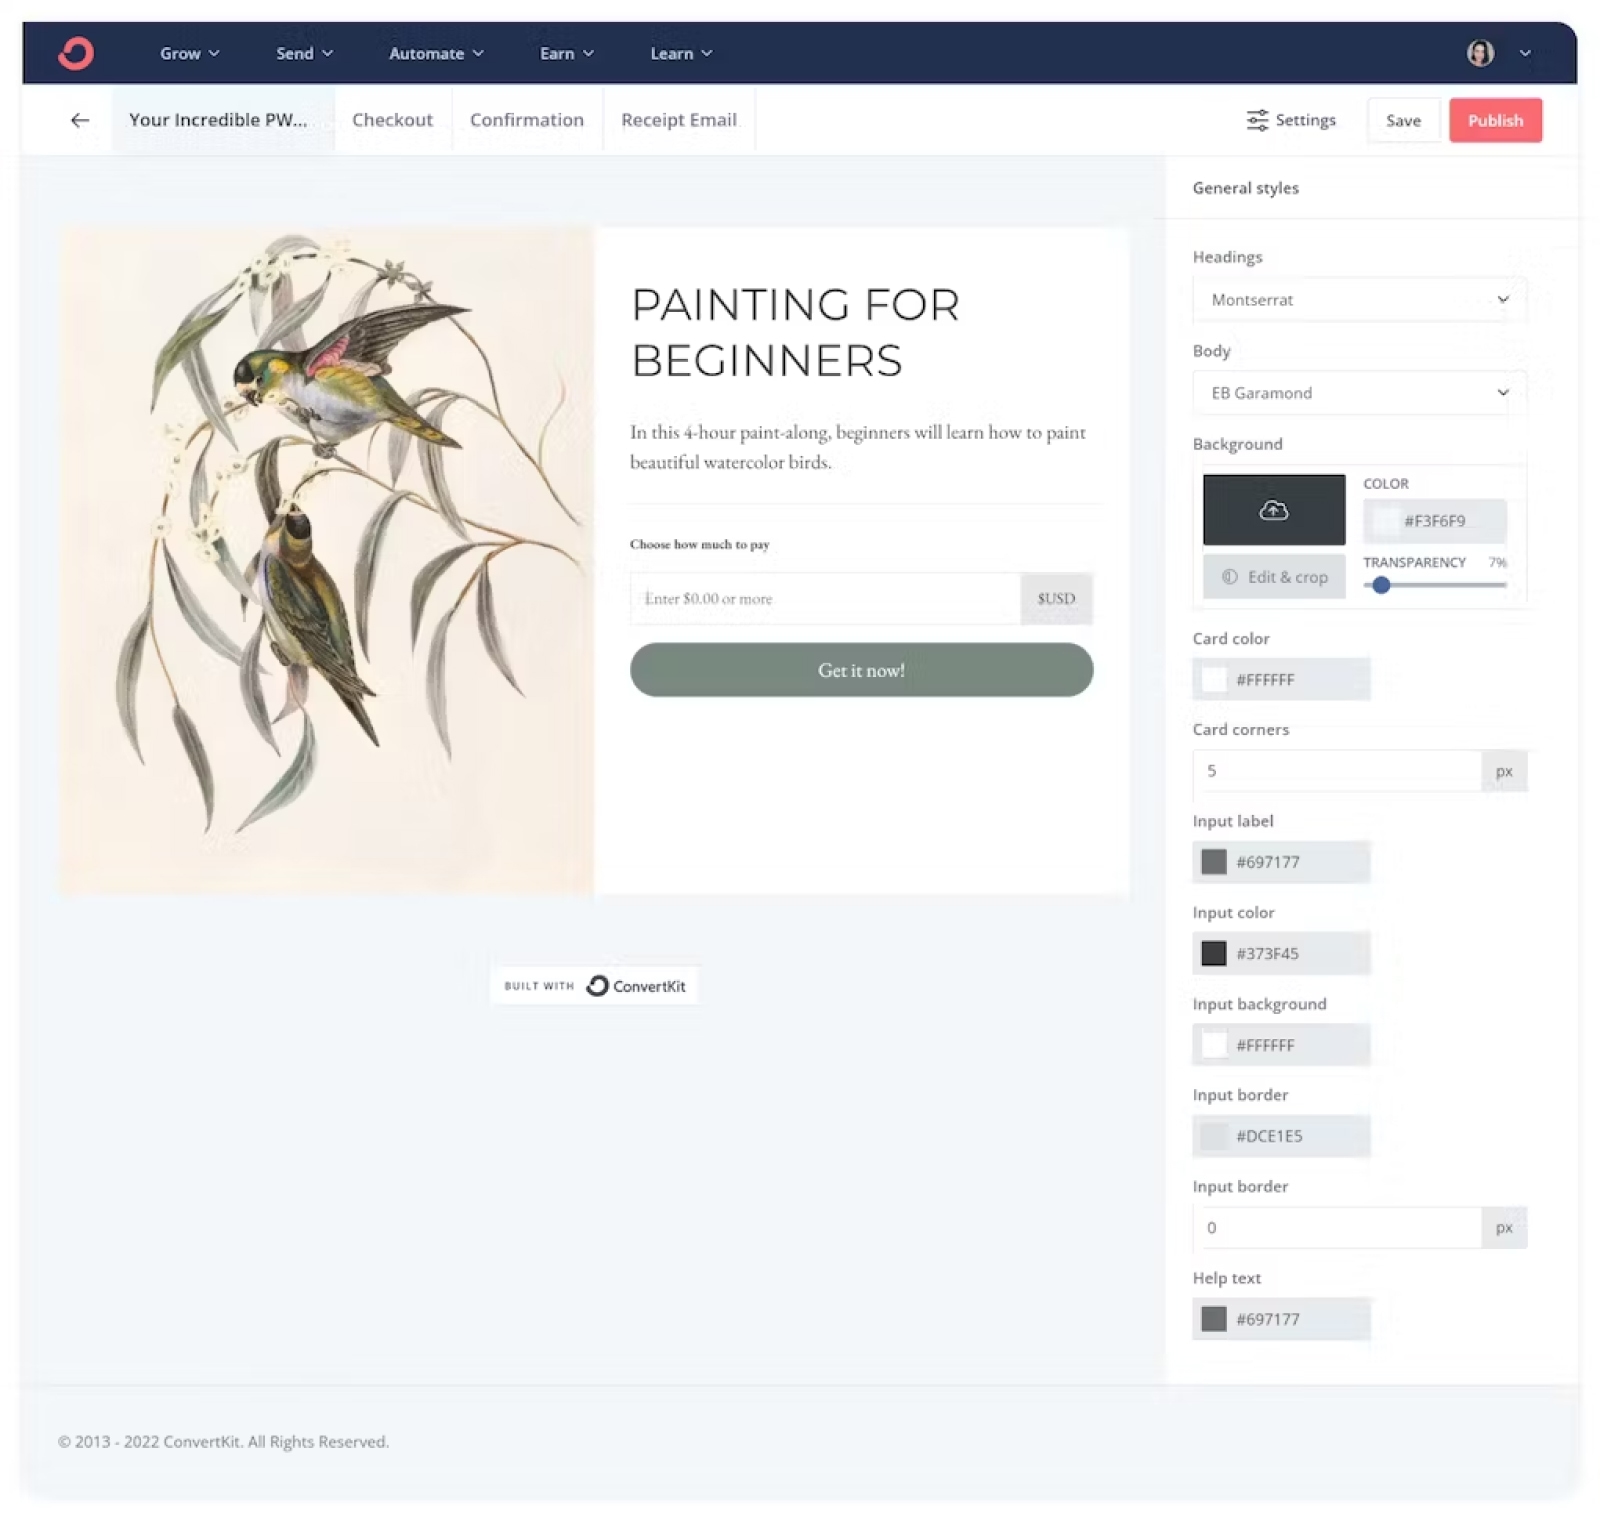Switch to the Receipt Email tab
The width and height of the screenshot is (1600, 1525).
(x=678, y=120)
